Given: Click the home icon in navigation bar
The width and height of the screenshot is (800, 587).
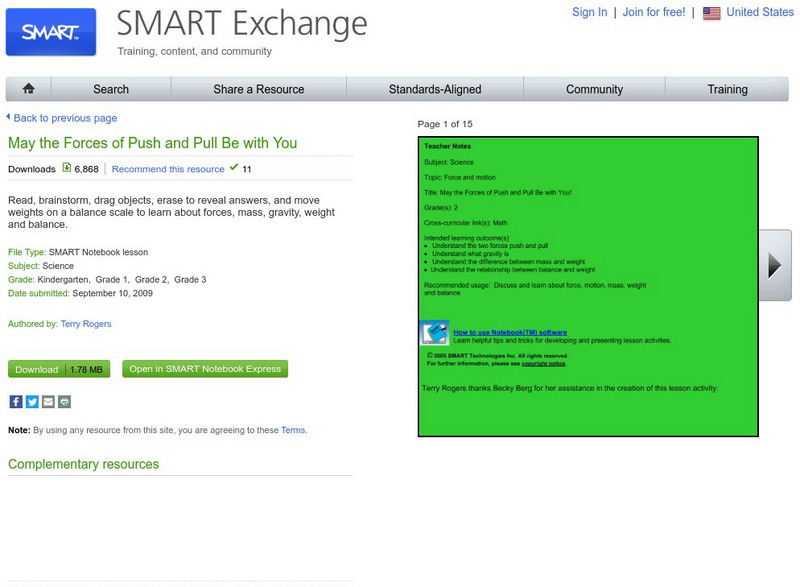Looking at the screenshot, I should [x=28, y=89].
